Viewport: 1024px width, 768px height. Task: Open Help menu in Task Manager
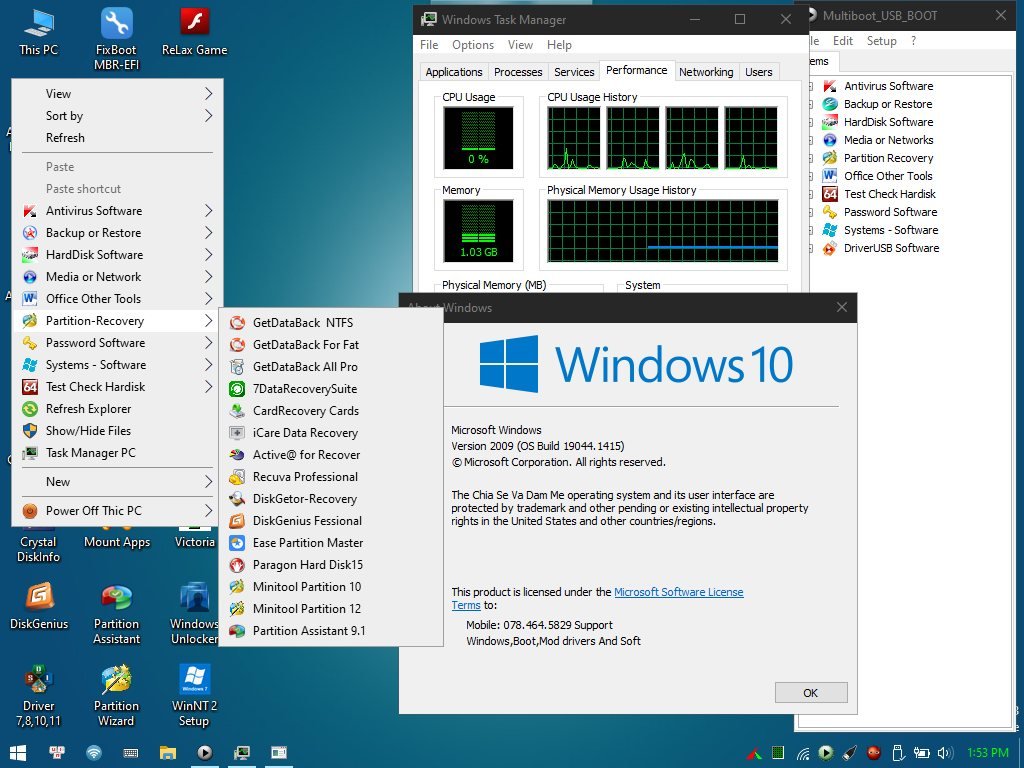tap(559, 44)
